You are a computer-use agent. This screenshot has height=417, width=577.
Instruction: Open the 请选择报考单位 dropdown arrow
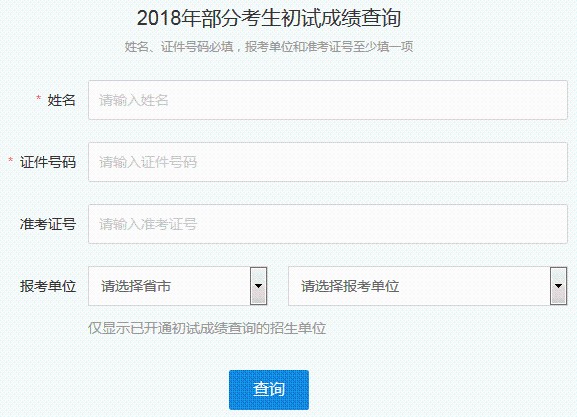coord(558,286)
